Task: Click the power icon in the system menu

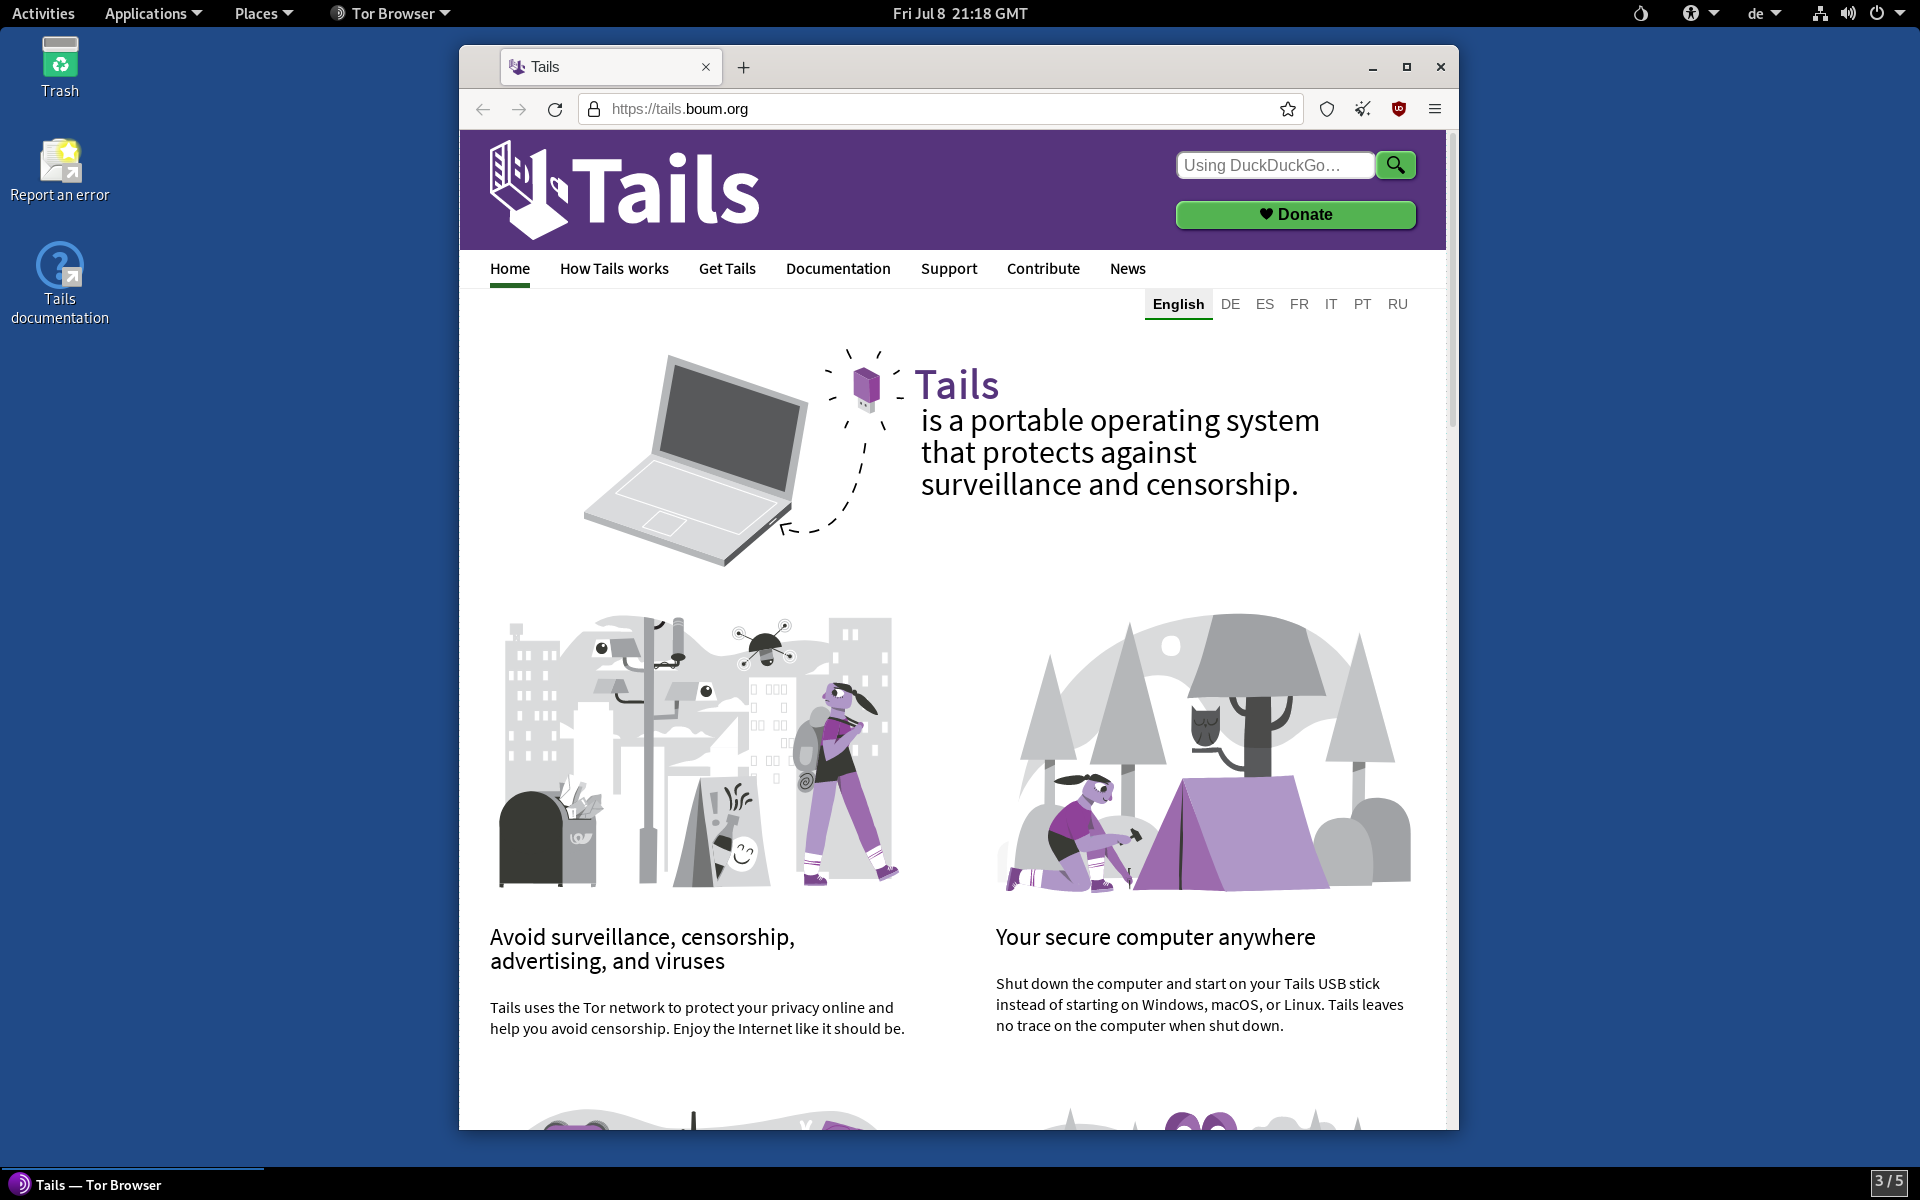Action: tap(1877, 13)
